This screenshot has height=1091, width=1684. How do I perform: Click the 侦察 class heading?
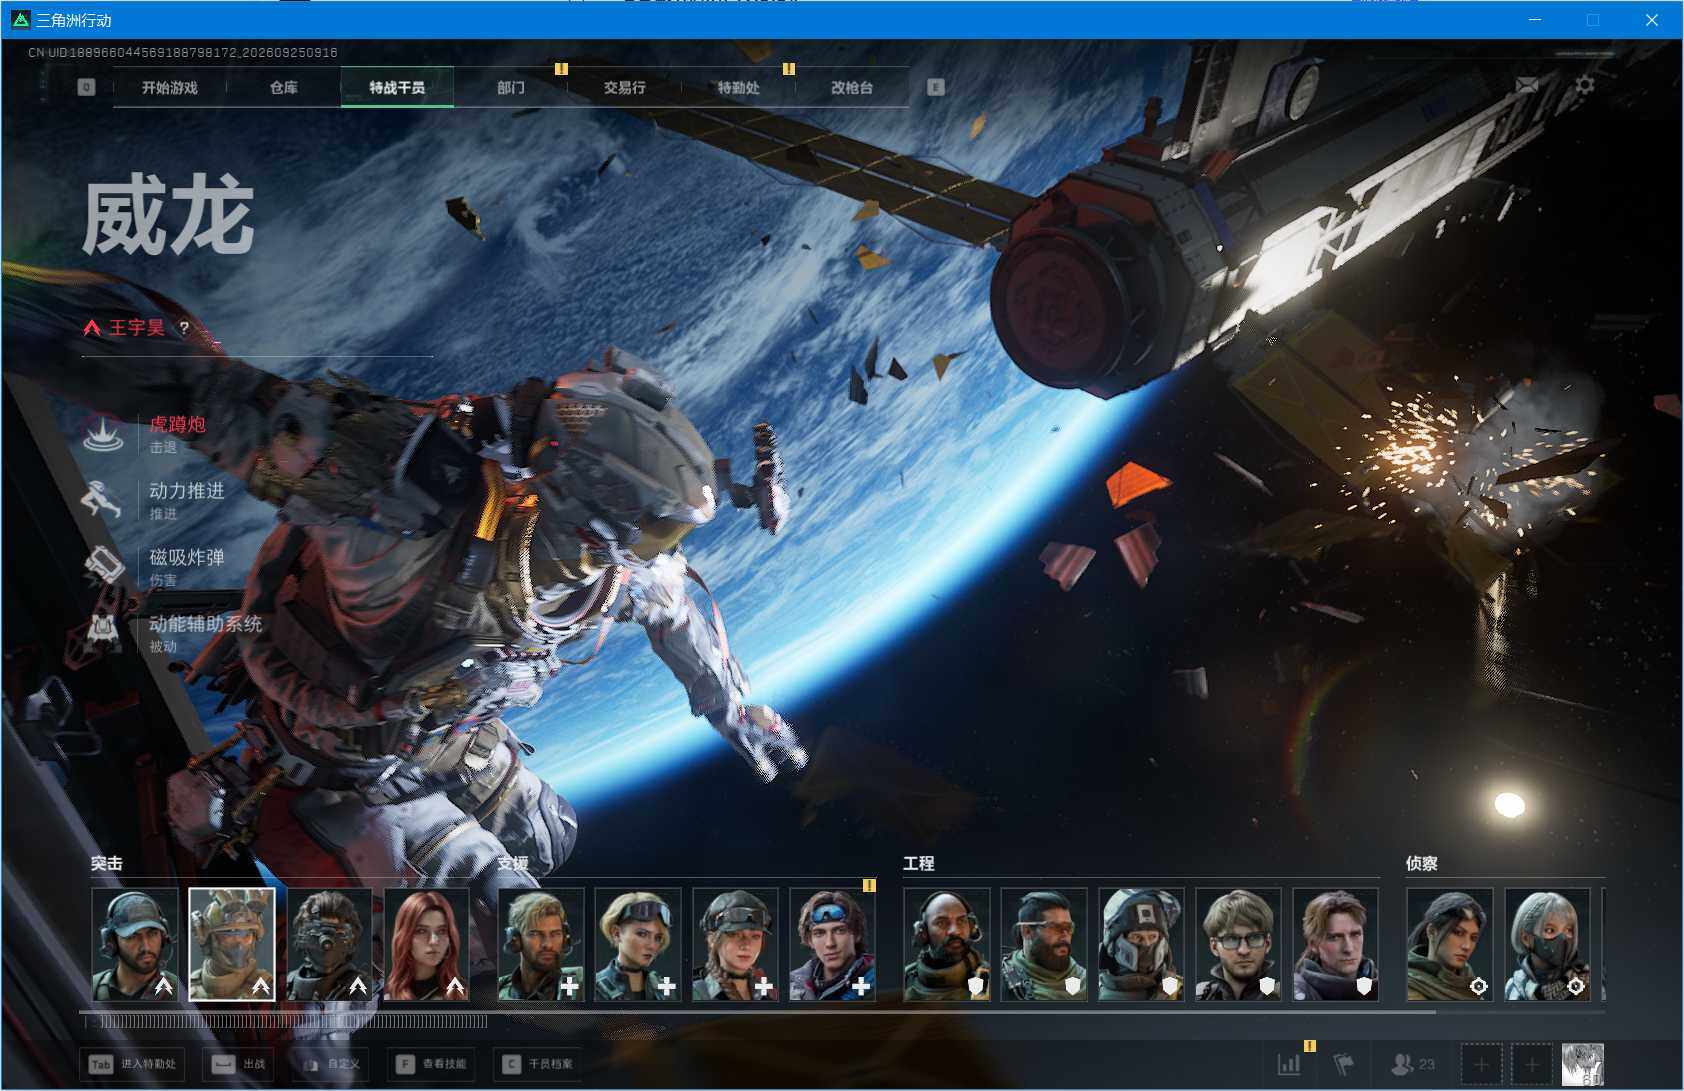coord(1422,863)
